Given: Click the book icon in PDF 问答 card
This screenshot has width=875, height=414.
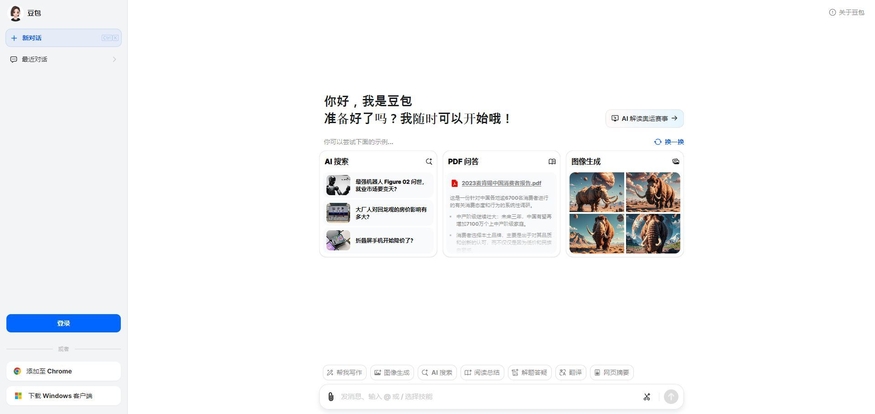Looking at the screenshot, I should (552, 161).
